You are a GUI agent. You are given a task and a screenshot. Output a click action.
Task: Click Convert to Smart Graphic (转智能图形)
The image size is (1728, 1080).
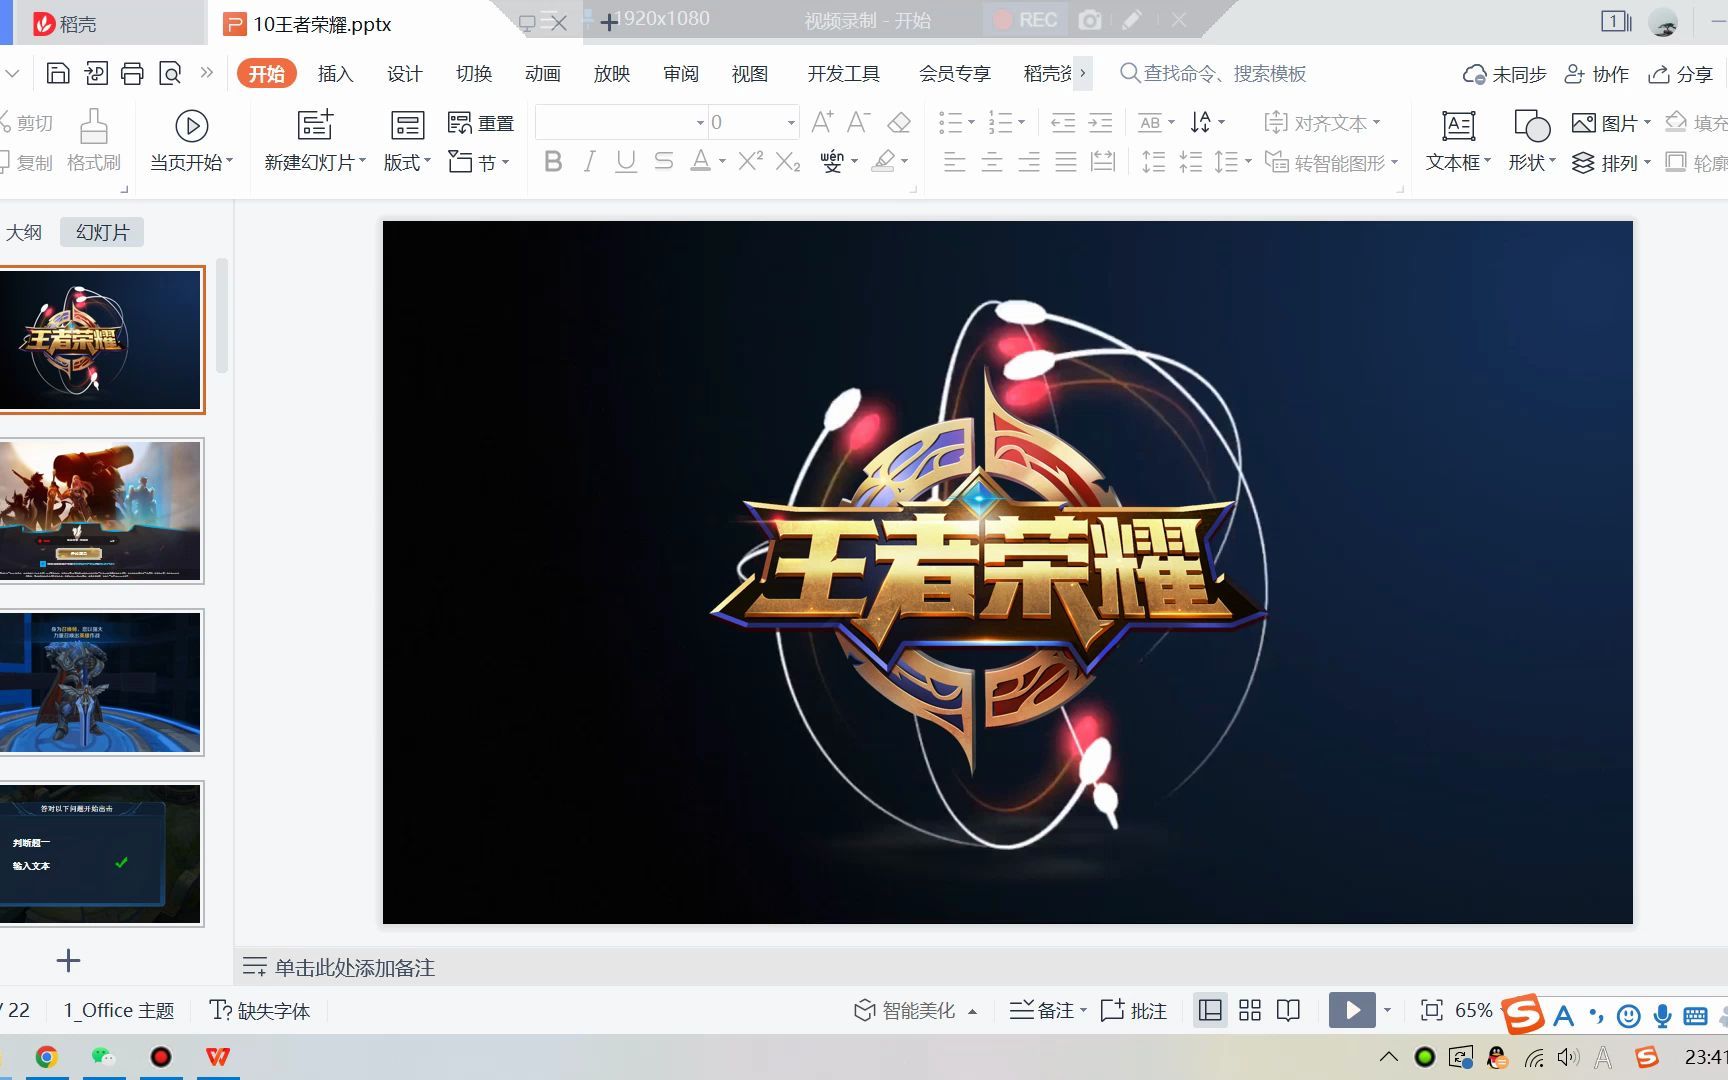(1331, 162)
